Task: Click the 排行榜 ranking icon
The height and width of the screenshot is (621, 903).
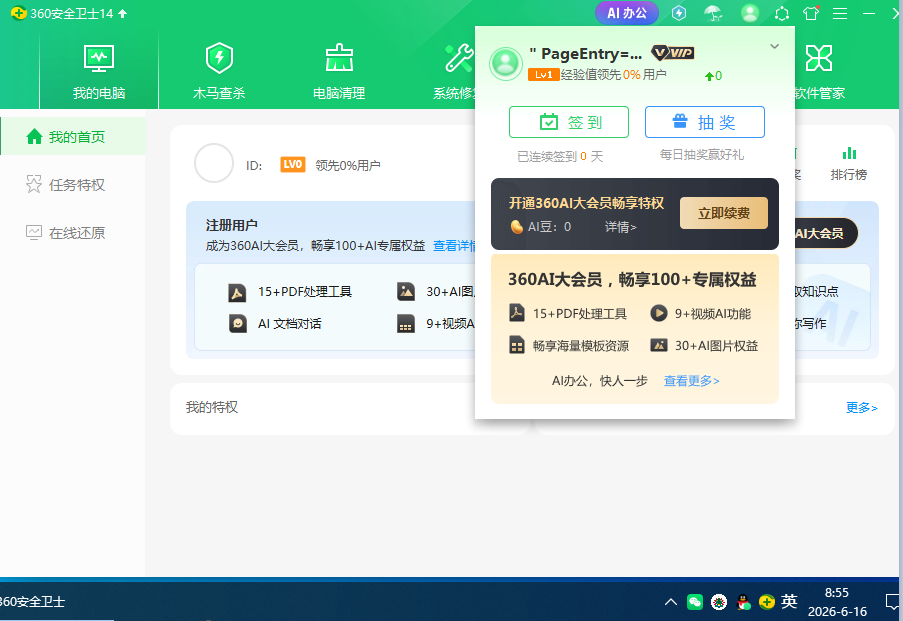Action: point(849,153)
